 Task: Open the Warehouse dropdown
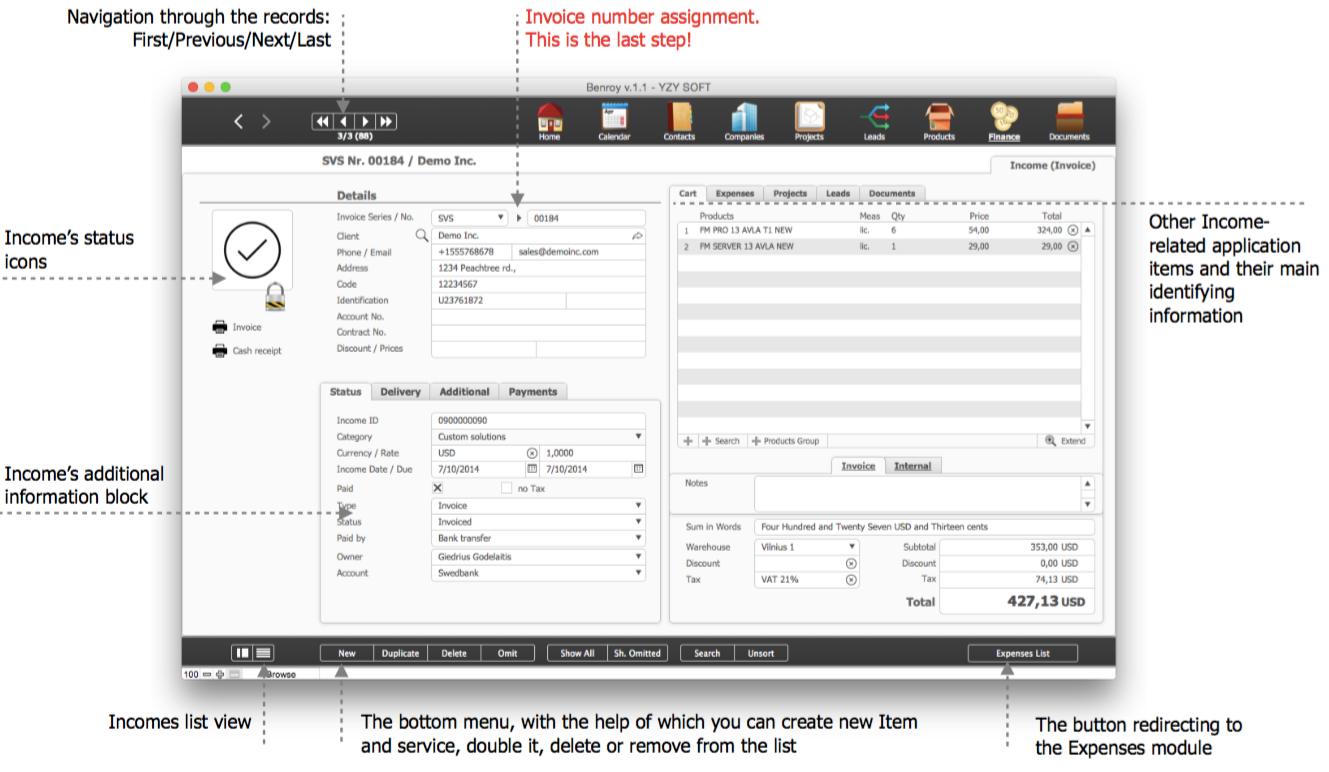coord(851,547)
